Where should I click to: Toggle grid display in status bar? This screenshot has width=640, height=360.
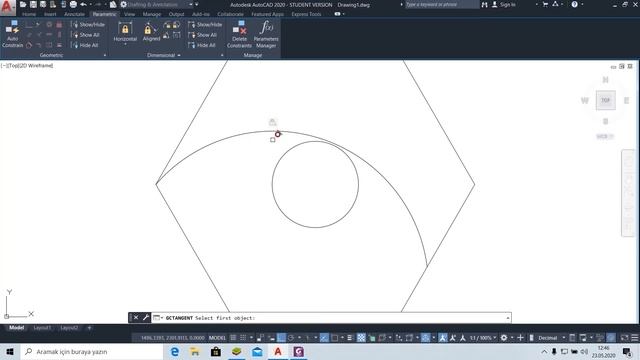coord(233,338)
